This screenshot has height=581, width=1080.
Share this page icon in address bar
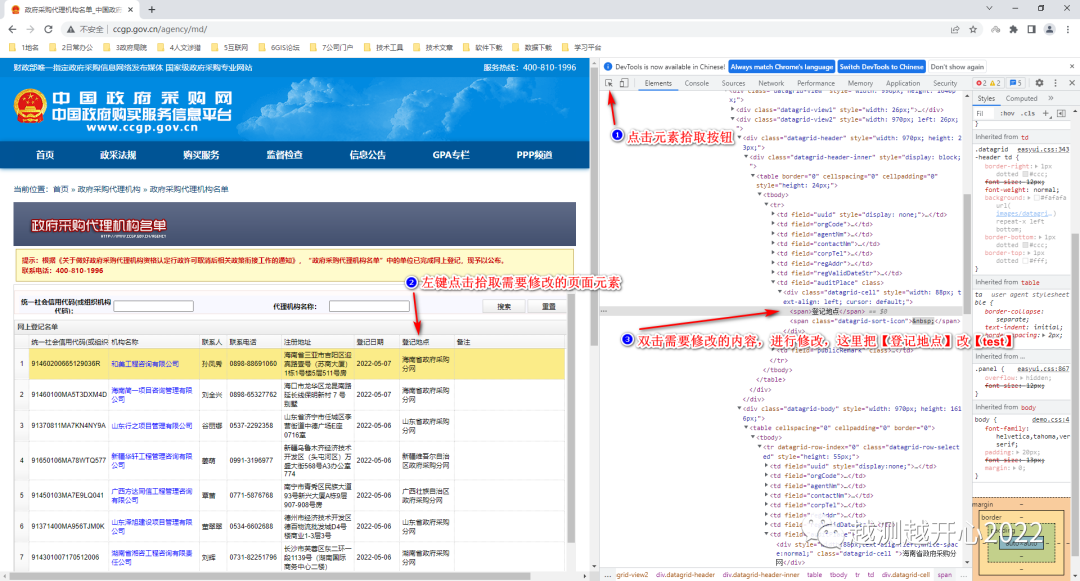955,29
